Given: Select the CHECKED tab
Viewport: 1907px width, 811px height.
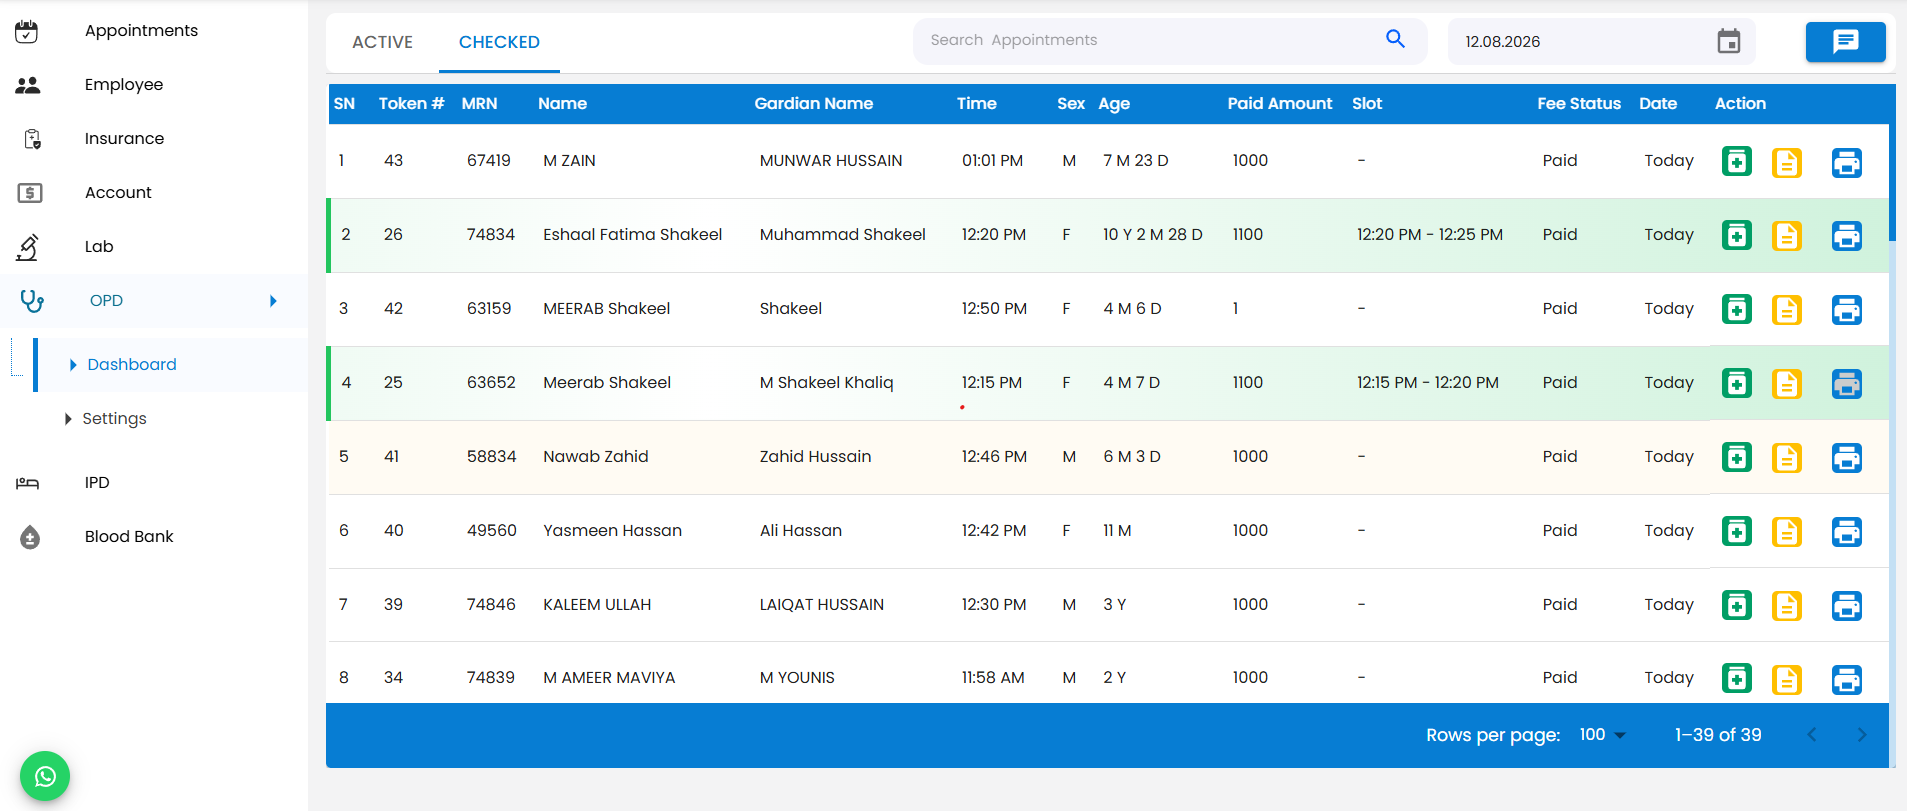Looking at the screenshot, I should tap(499, 42).
